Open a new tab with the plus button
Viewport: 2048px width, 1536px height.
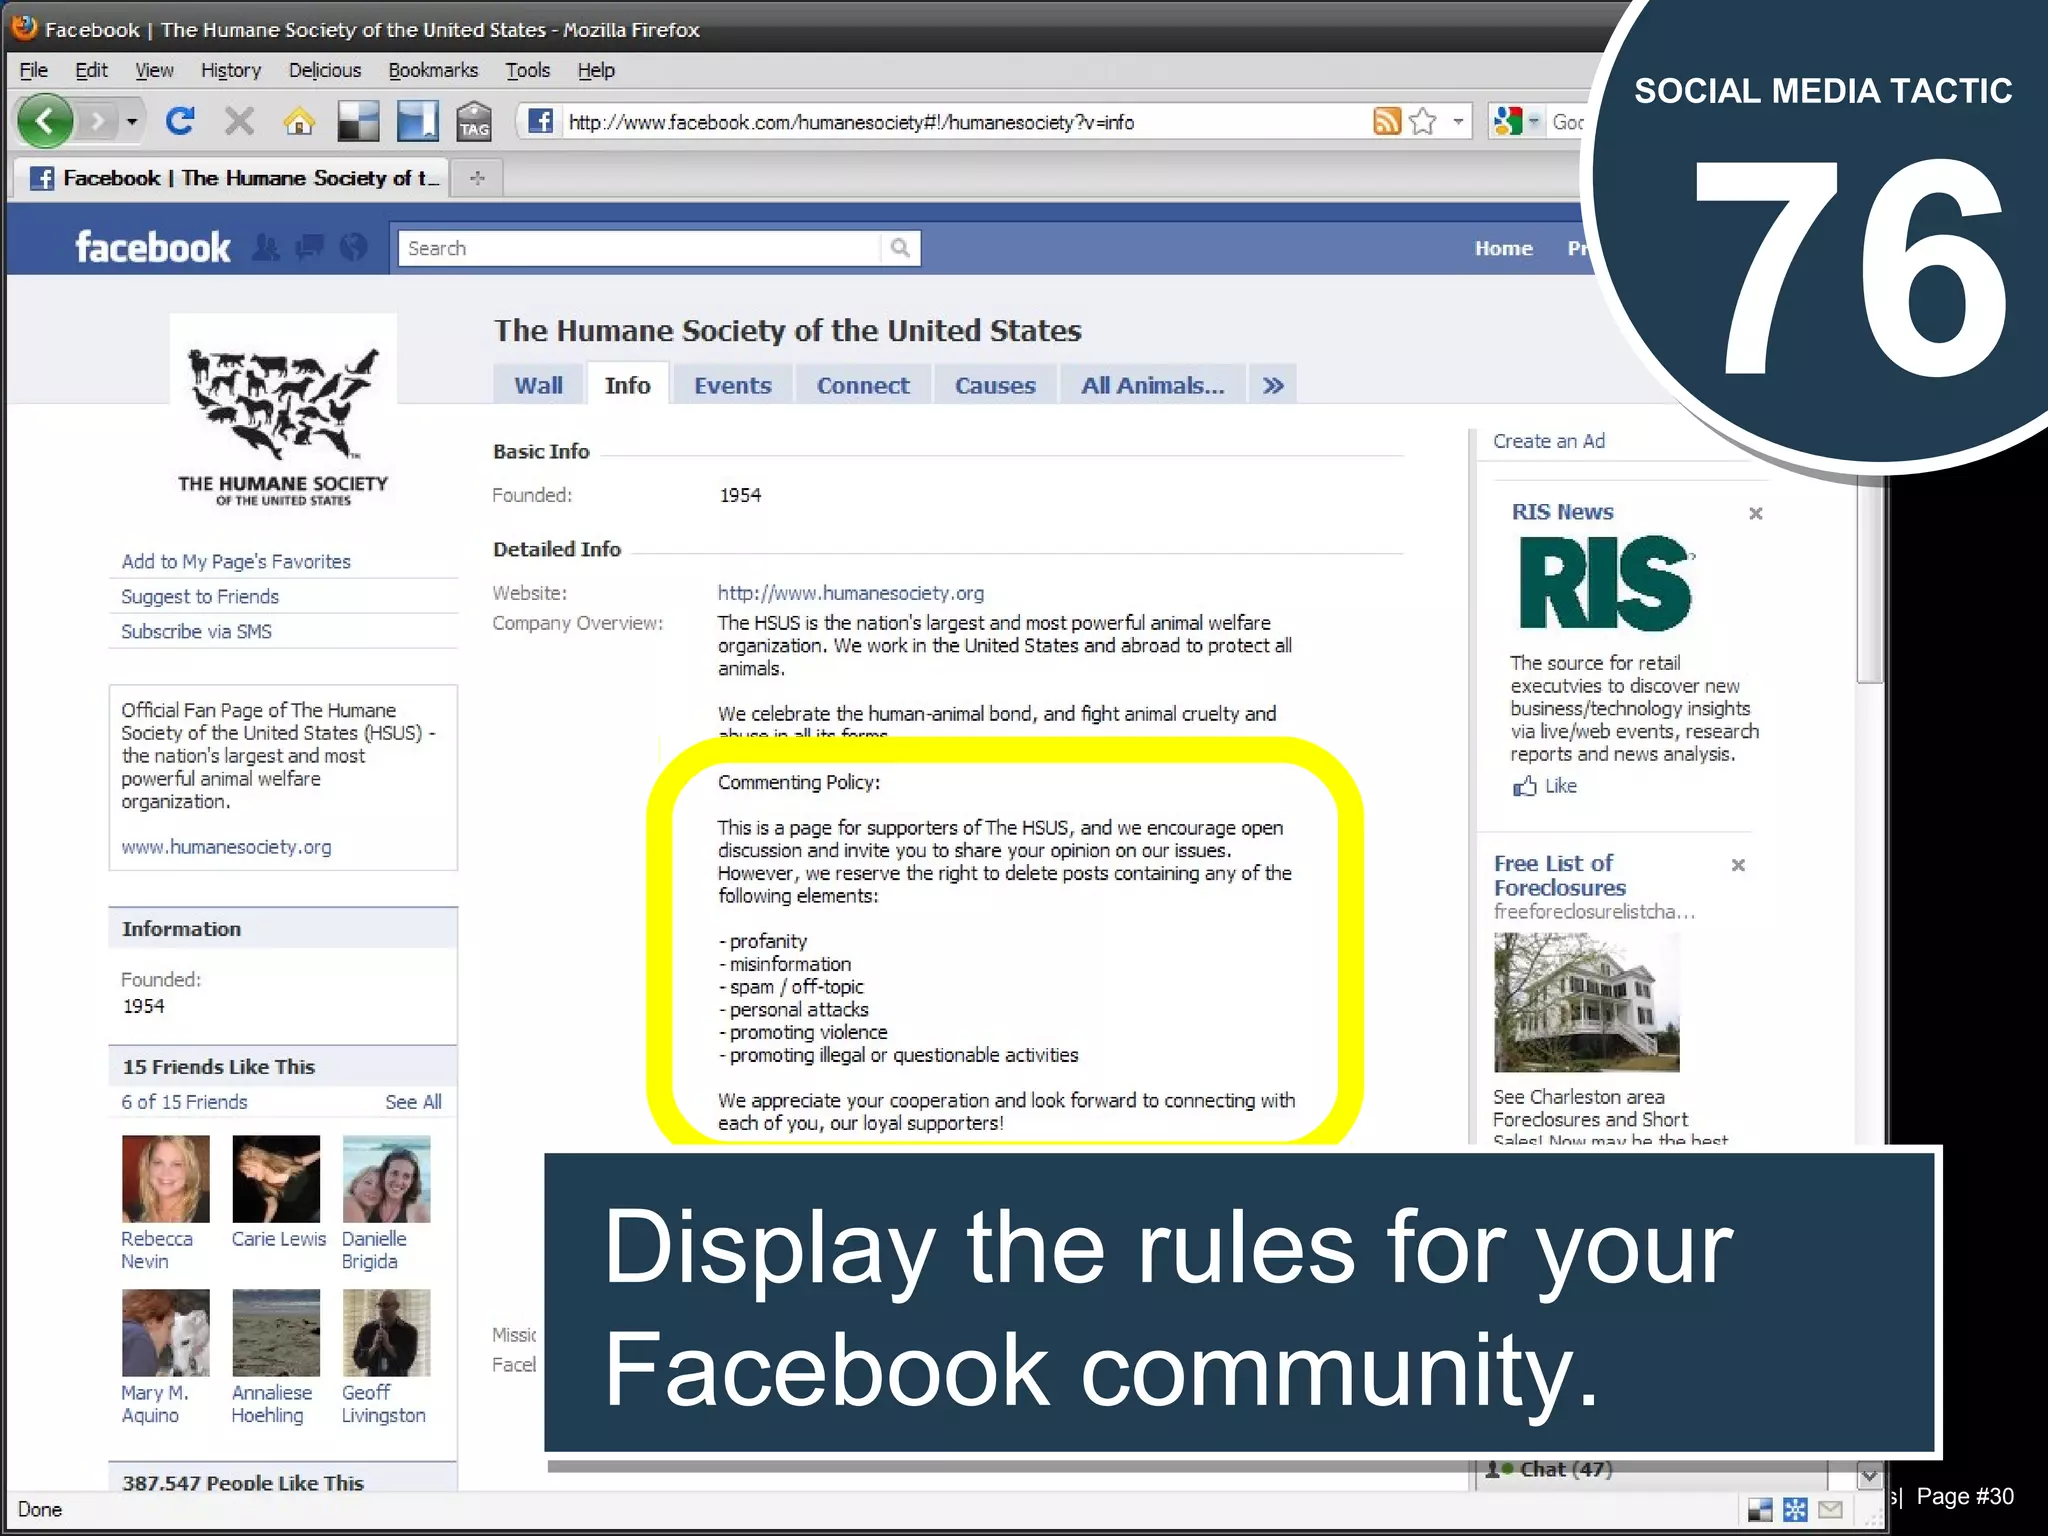[477, 178]
